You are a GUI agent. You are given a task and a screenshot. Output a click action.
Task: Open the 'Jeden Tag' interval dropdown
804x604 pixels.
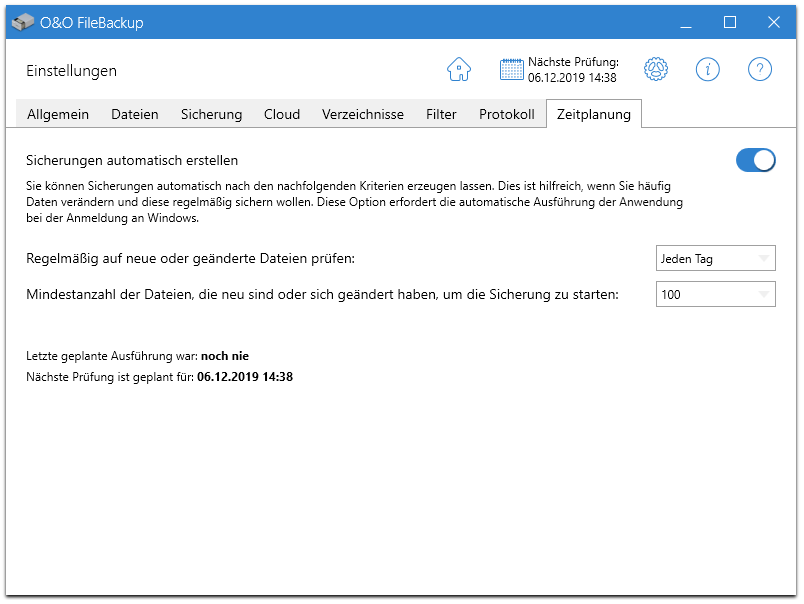(715, 258)
